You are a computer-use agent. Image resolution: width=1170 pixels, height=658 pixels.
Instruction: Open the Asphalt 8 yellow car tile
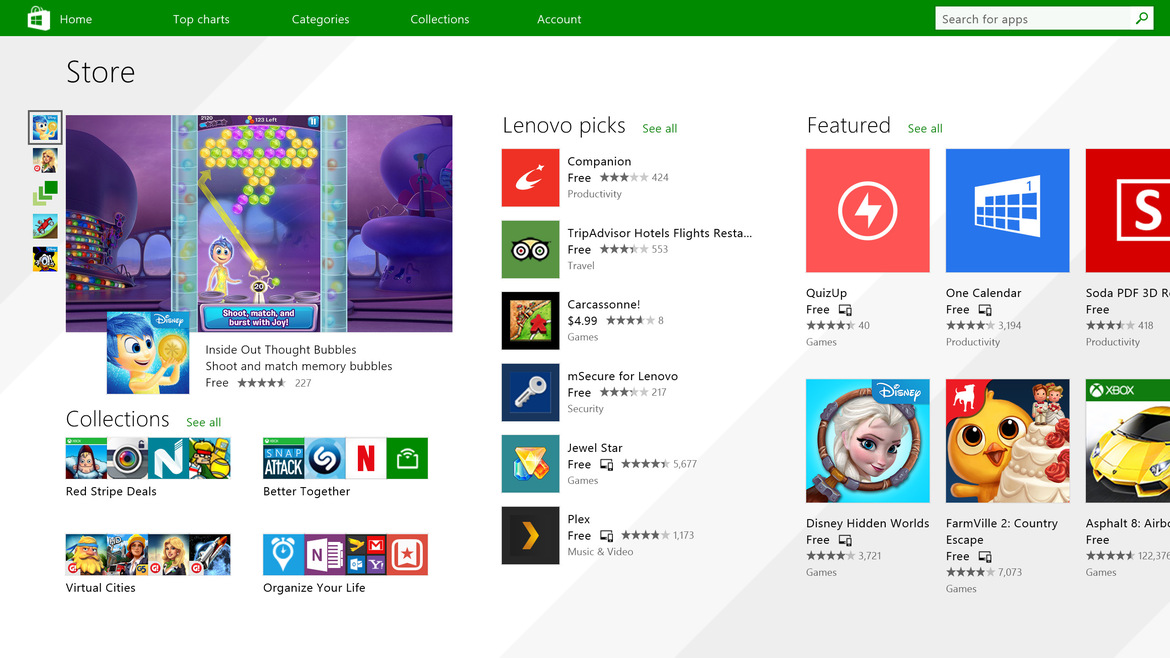tap(1127, 441)
